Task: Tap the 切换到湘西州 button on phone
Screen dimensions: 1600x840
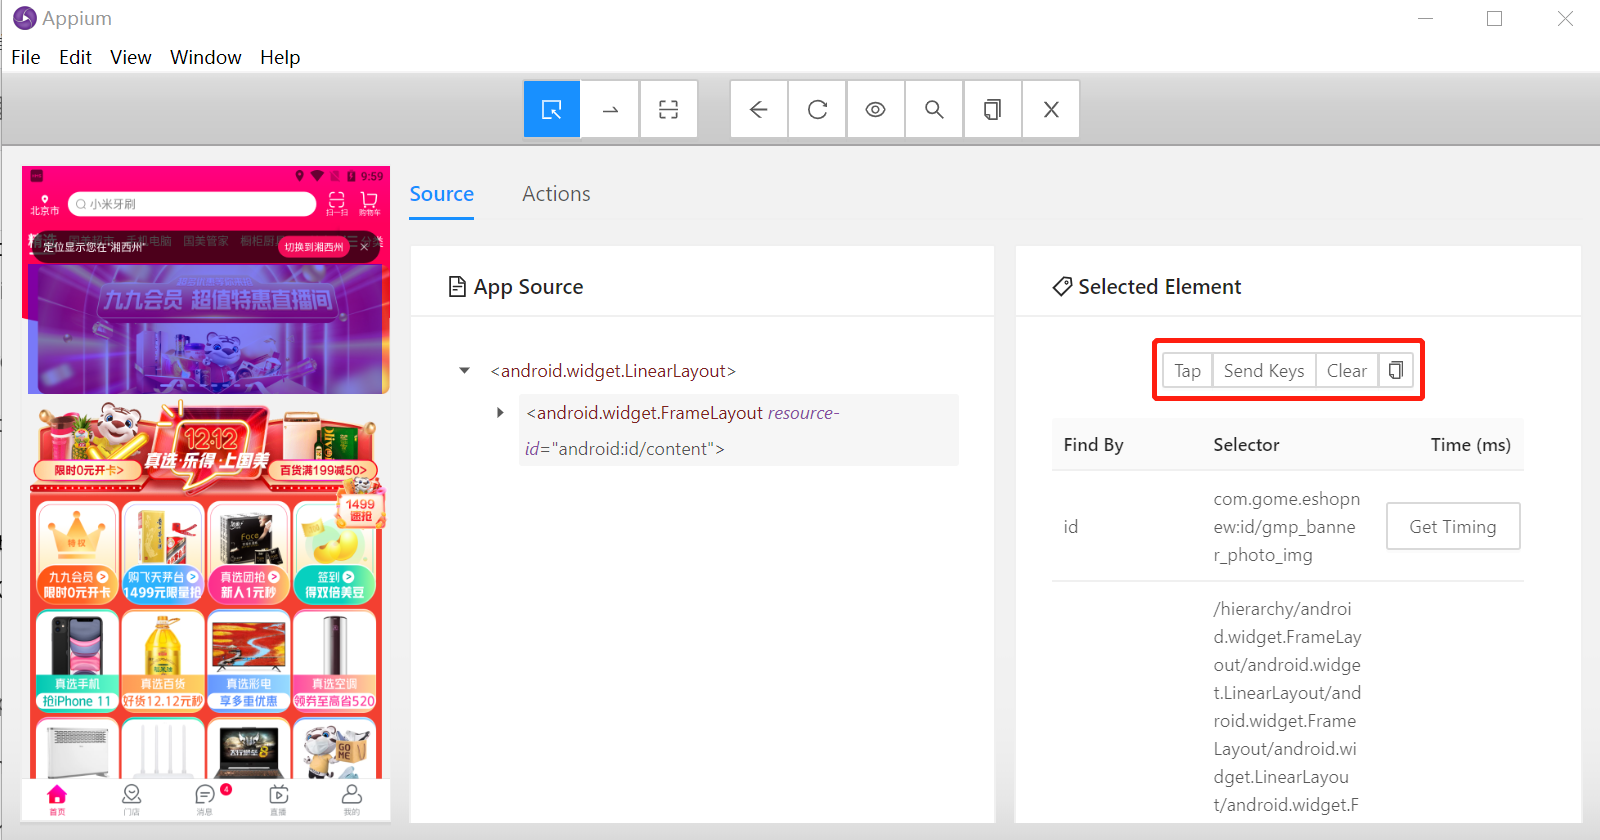Action: (314, 247)
